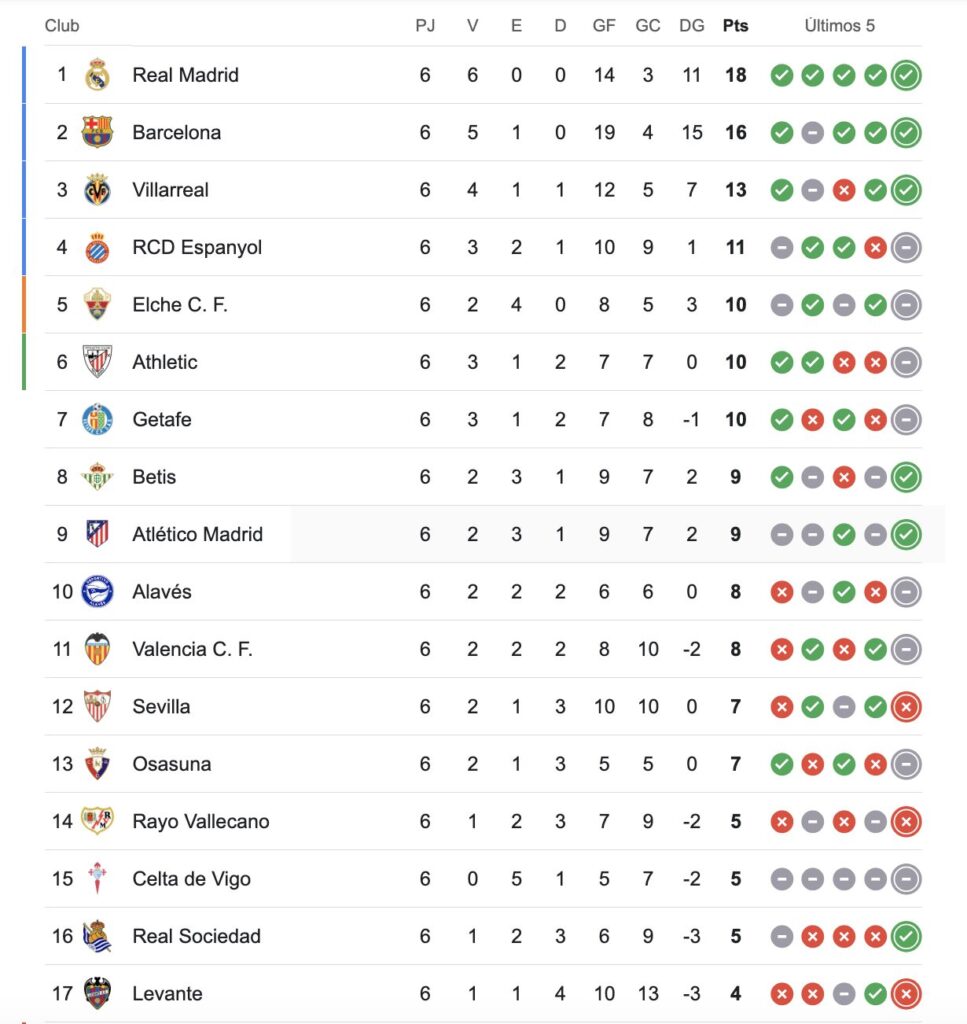This screenshot has width=967, height=1024.
Task: Click the Levante club crest
Action: pyautogui.click(x=97, y=994)
